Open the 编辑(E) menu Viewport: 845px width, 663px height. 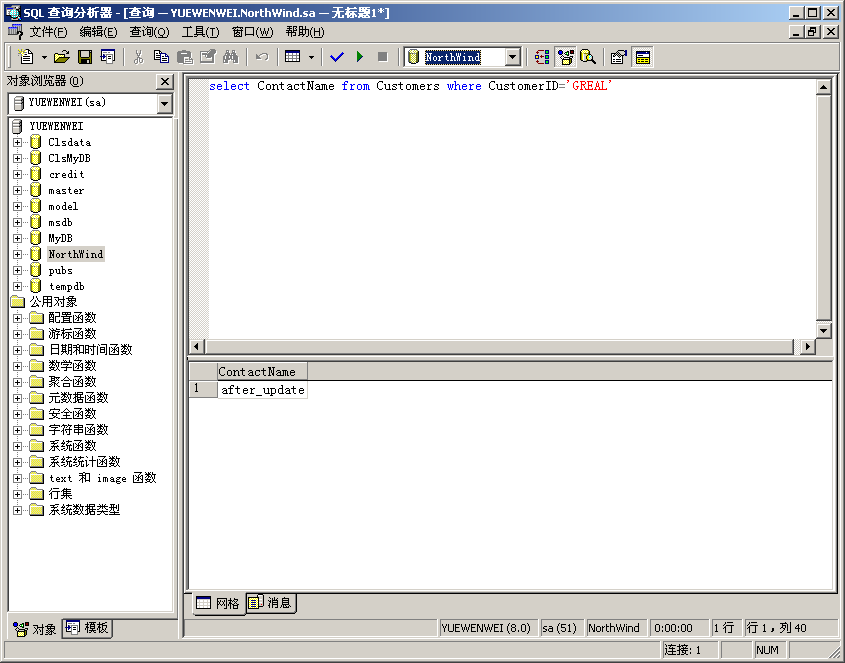tap(98, 32)
